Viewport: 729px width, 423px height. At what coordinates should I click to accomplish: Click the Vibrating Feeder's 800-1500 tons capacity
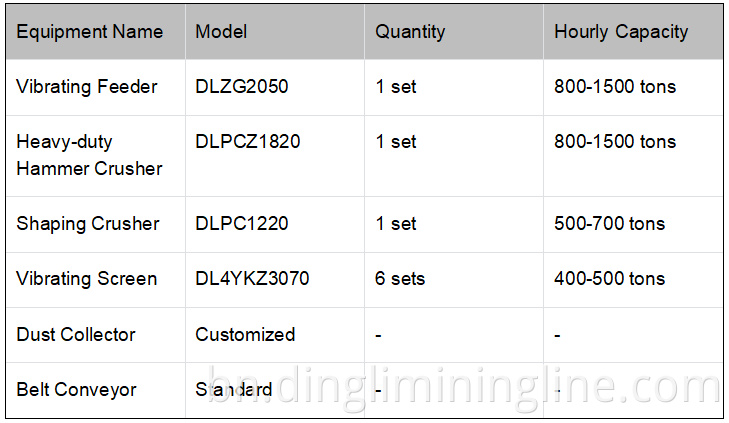coord(615,87)
